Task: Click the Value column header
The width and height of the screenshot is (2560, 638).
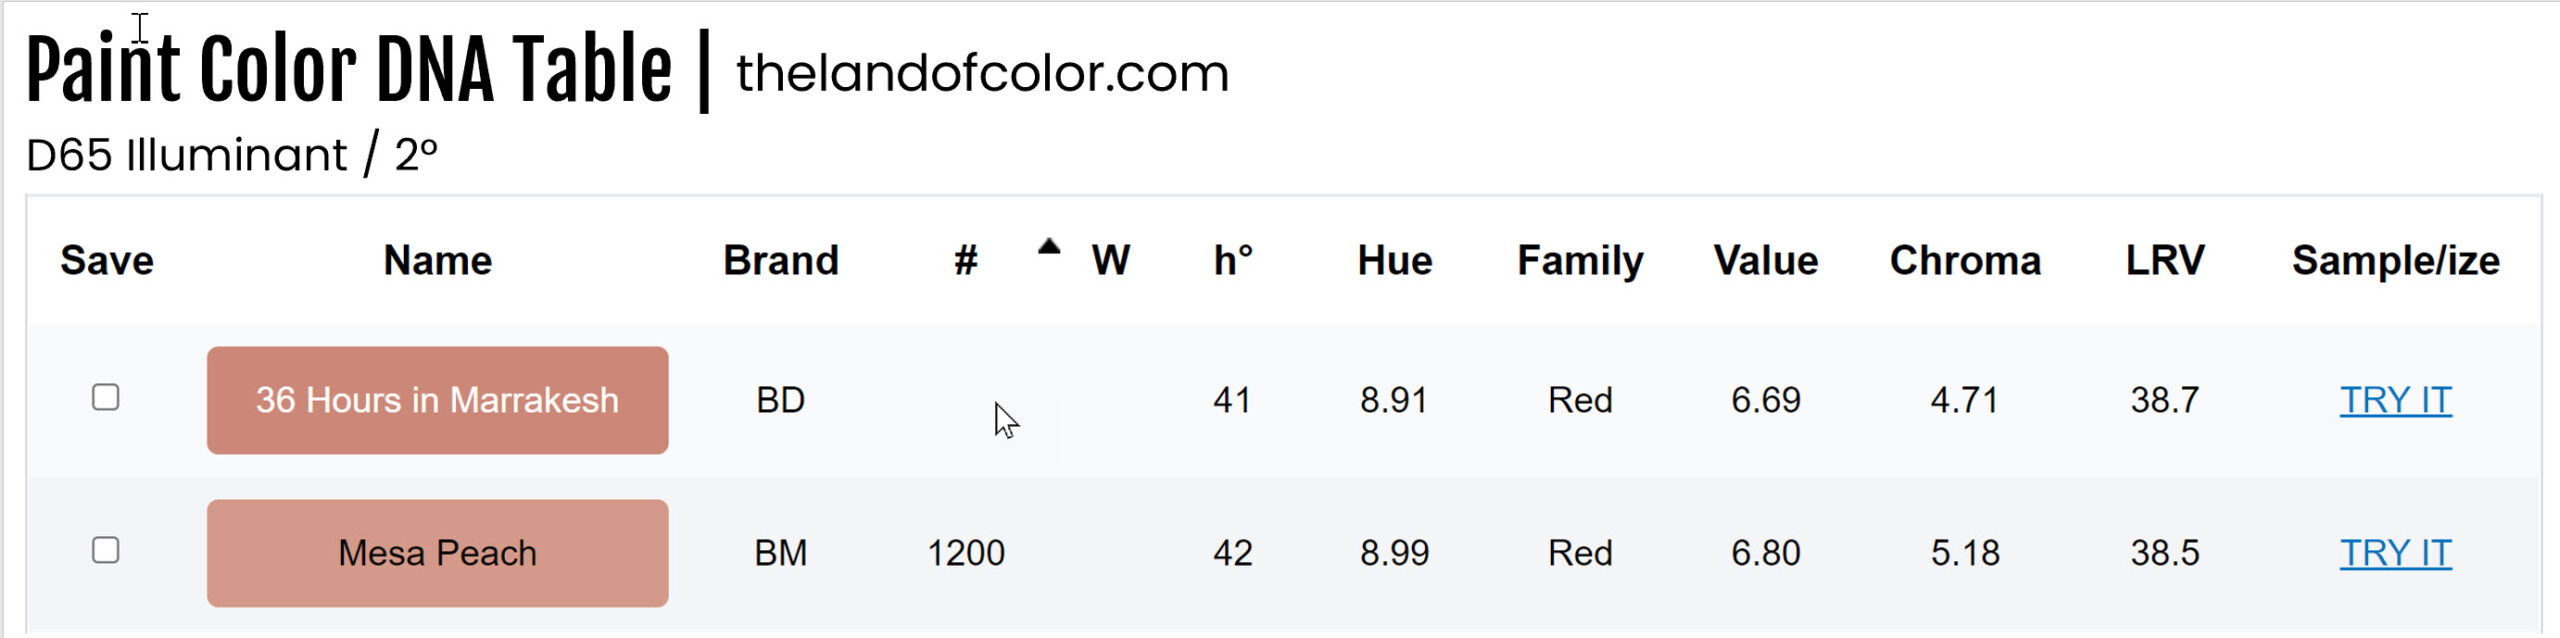Action: [x=1765, y=261]
